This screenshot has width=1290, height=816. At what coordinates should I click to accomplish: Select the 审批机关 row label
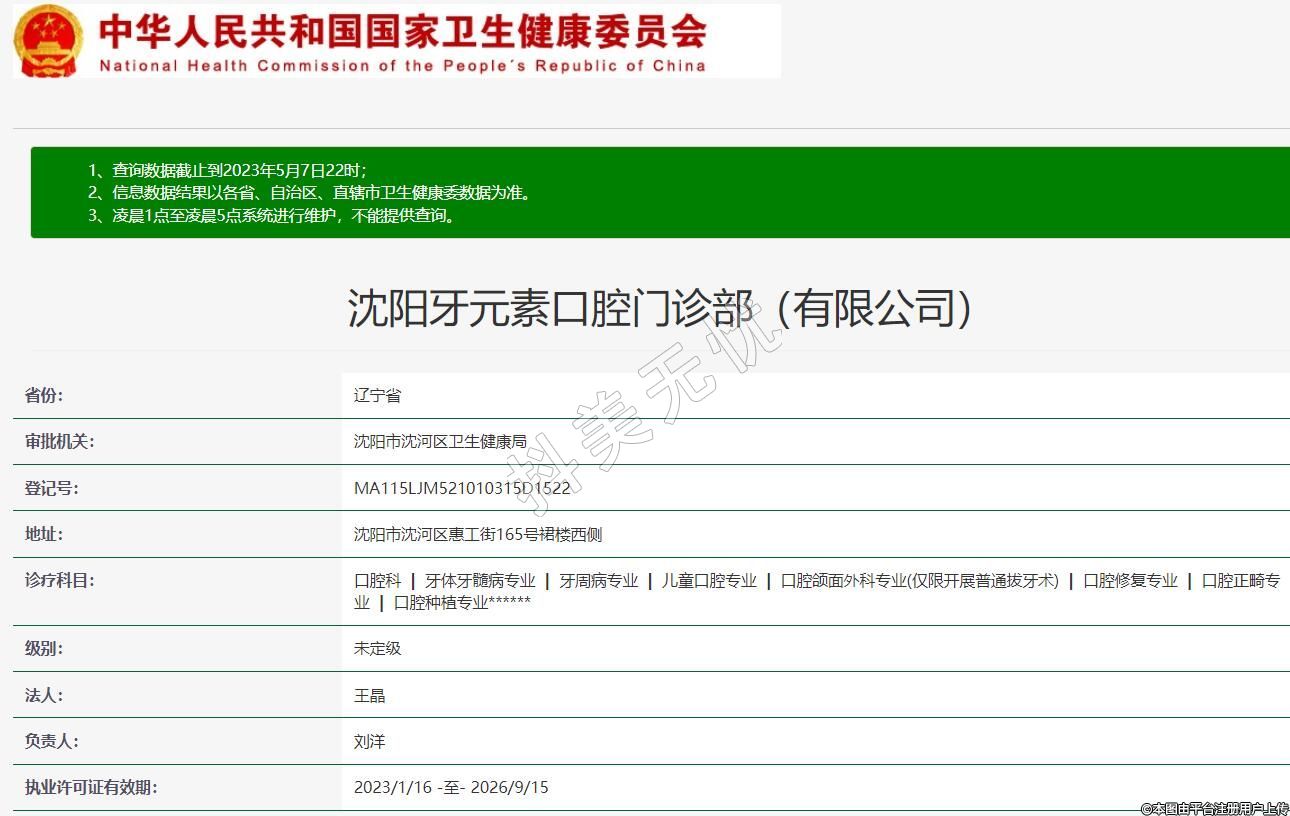click(60, 441)
